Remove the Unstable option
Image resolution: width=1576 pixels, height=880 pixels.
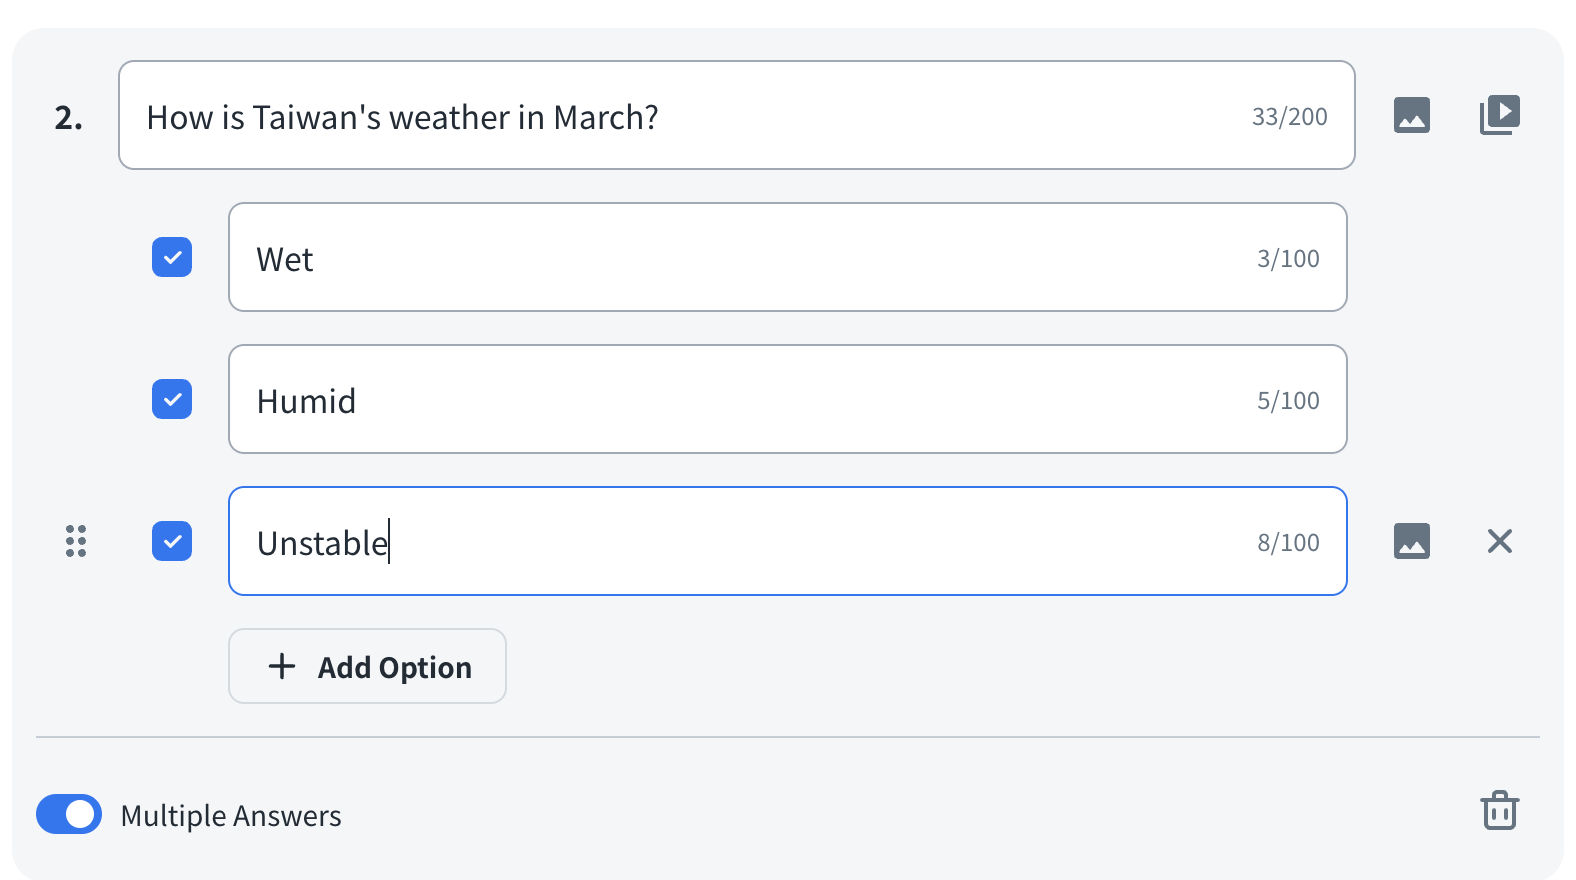coord(1499,541)
